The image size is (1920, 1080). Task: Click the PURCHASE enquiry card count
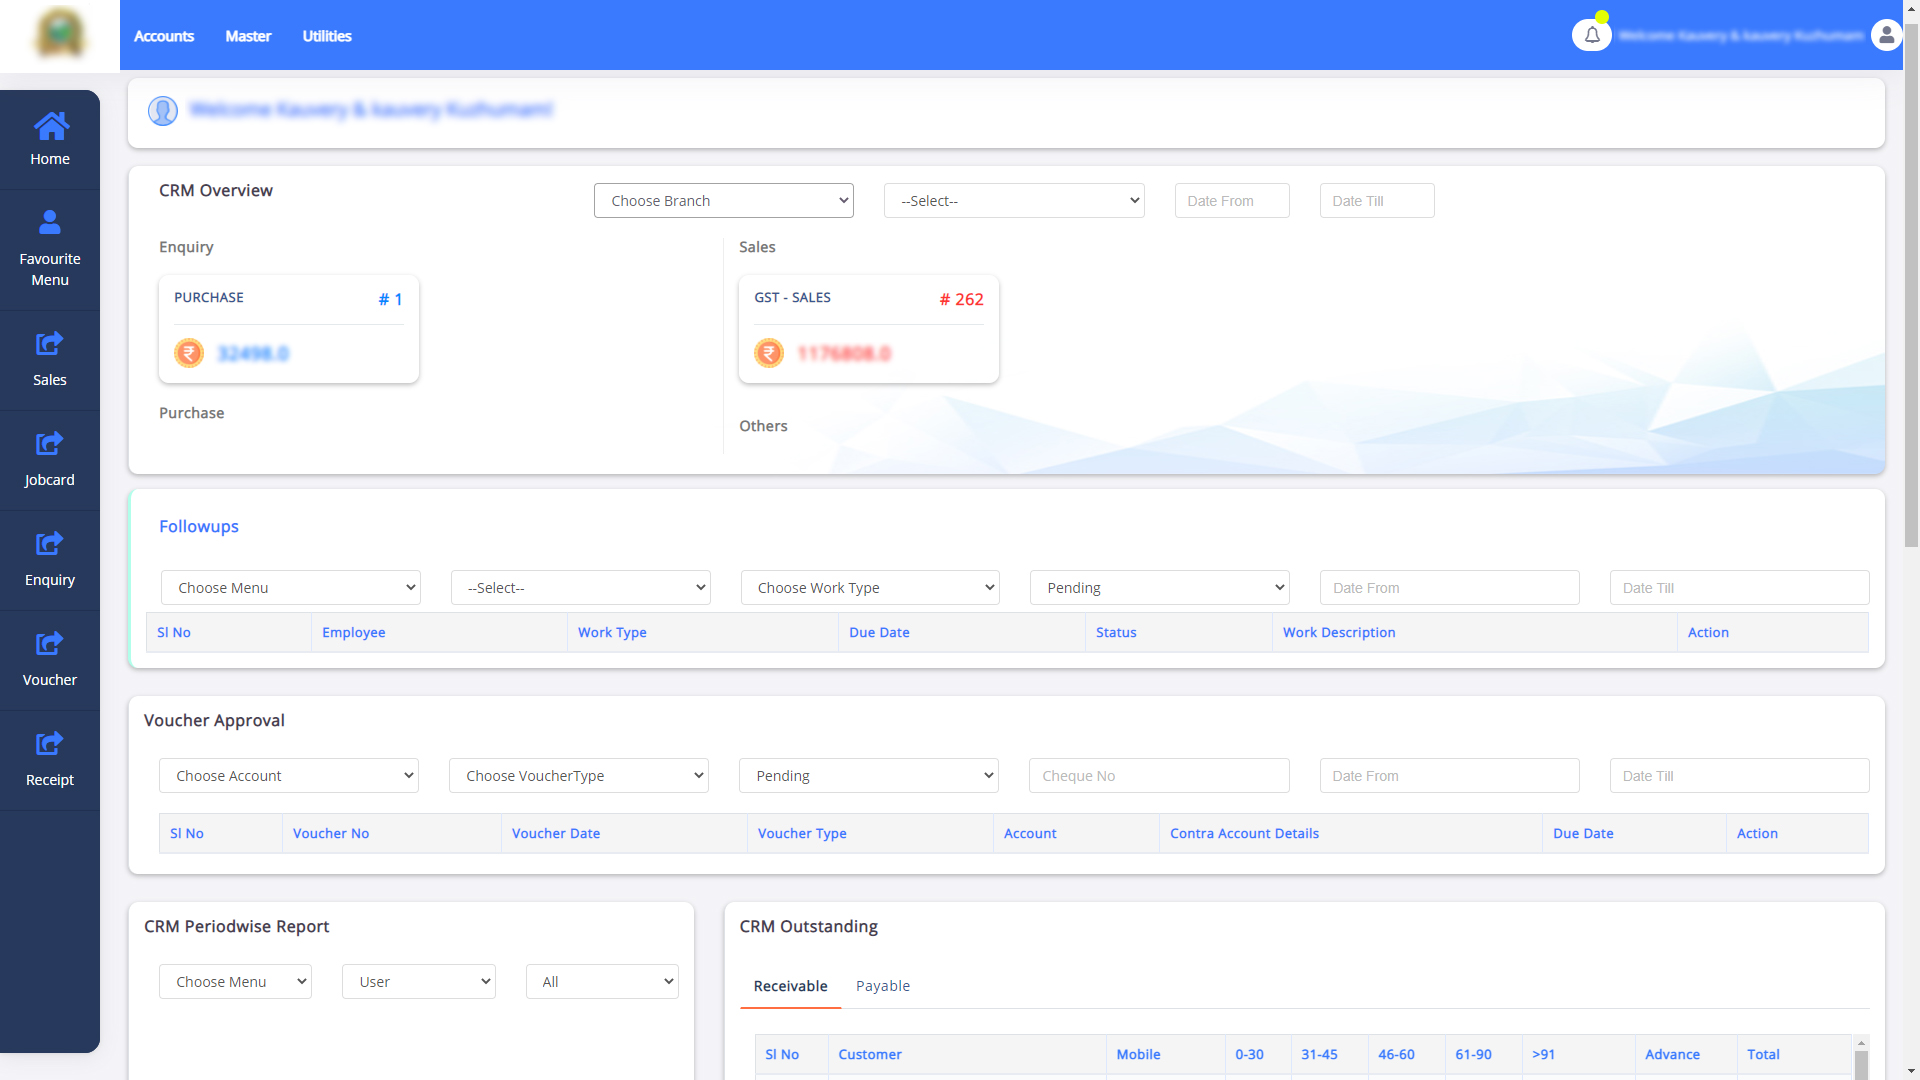(x=390, y=299)
